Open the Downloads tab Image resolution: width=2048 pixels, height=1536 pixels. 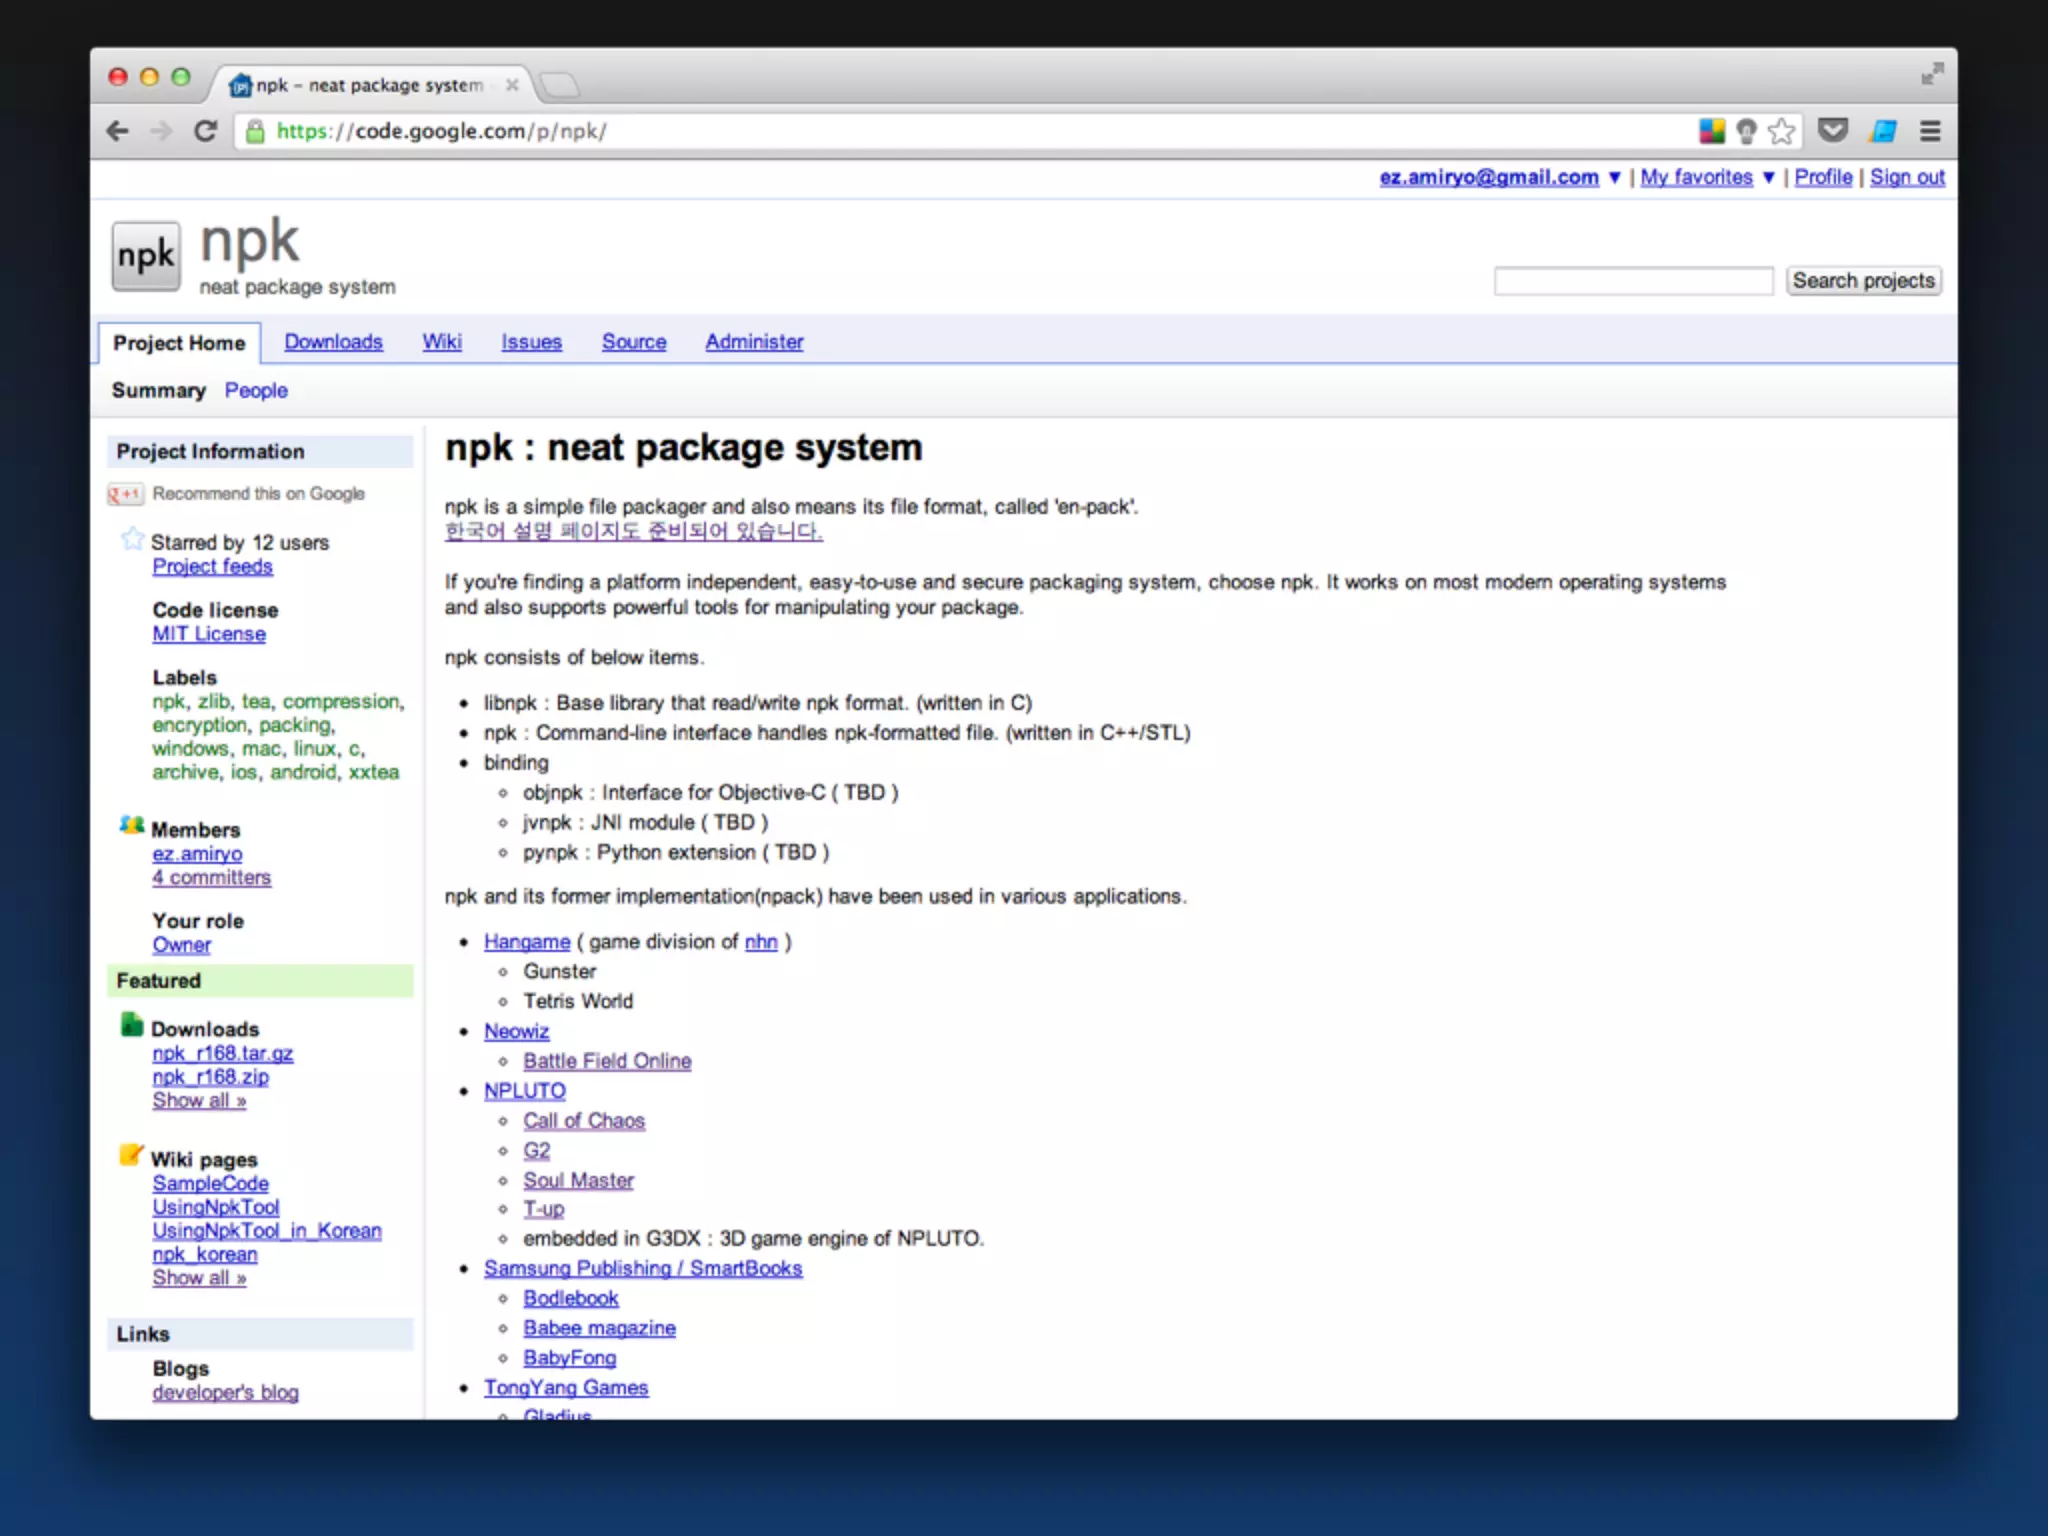(x=333, y=342)
